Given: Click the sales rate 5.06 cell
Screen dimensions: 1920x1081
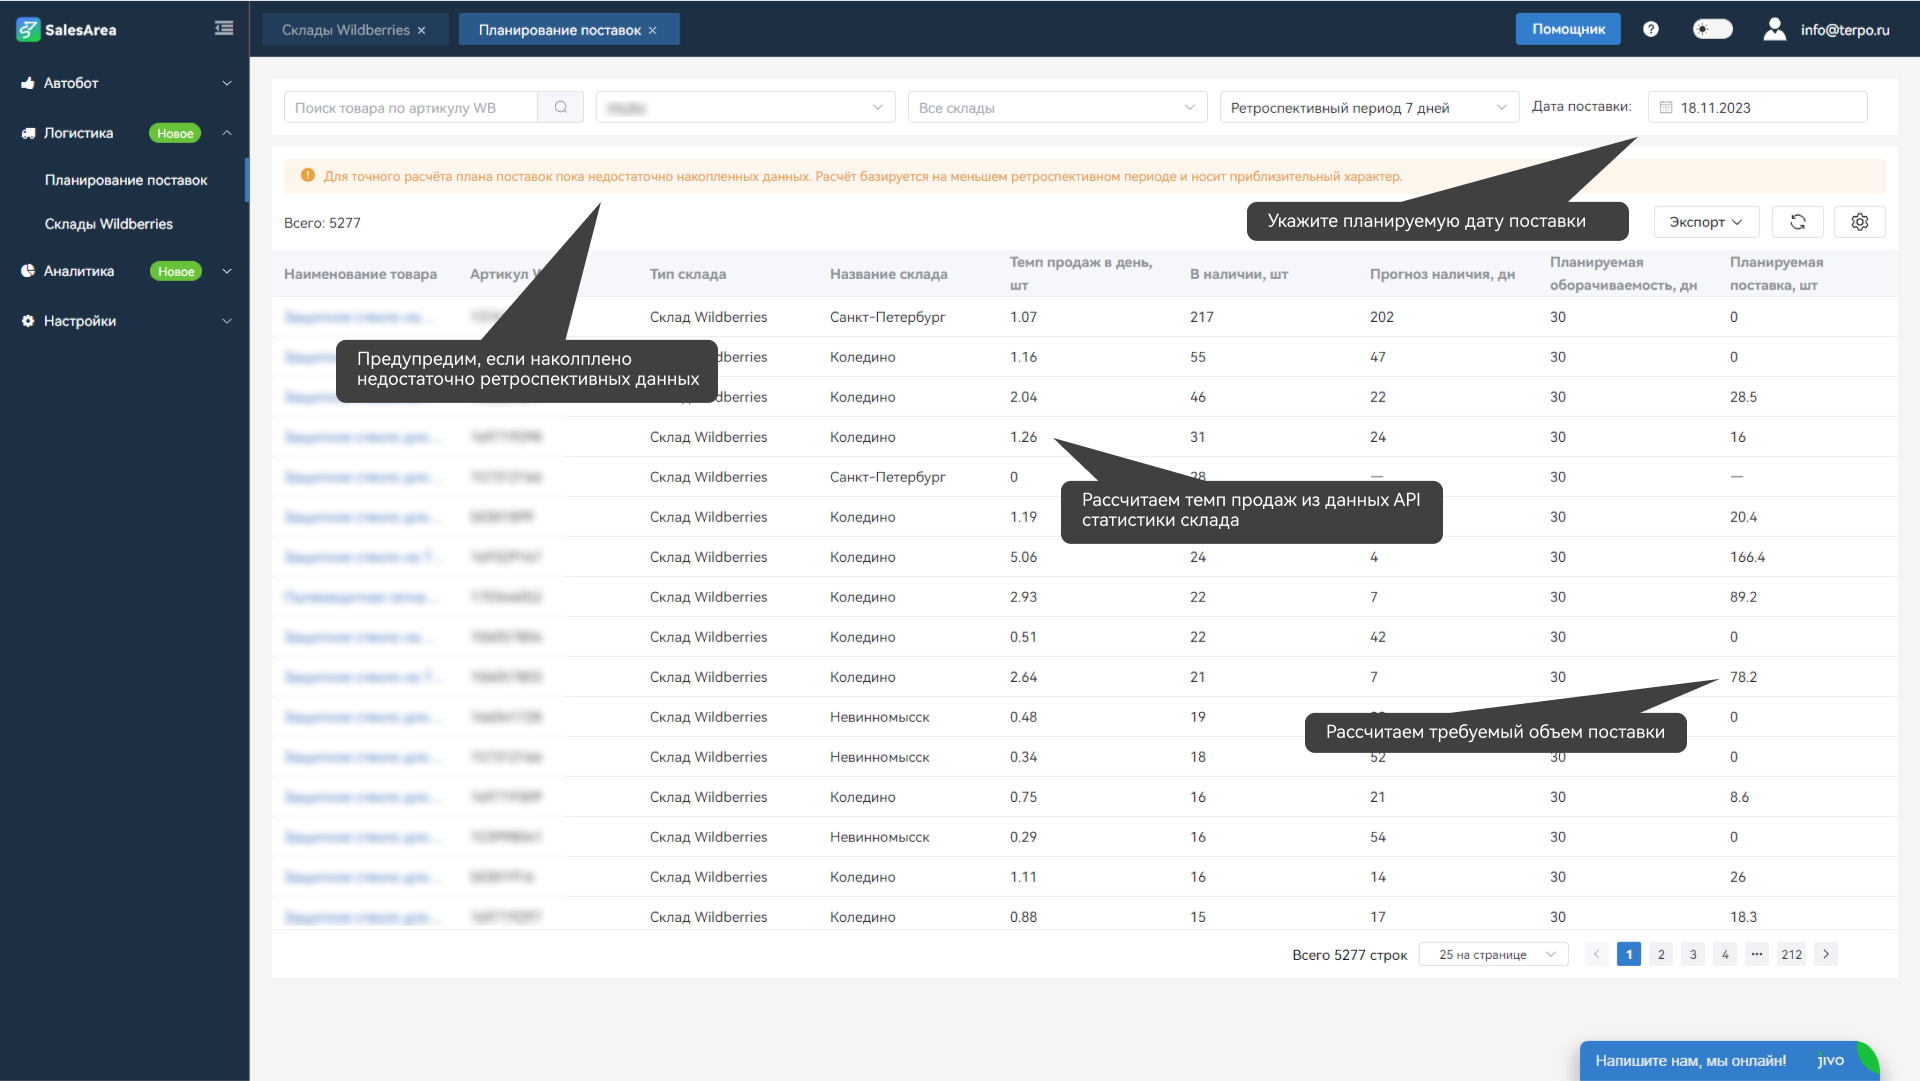Looking at the screenshot, I should coord(1024,557).
